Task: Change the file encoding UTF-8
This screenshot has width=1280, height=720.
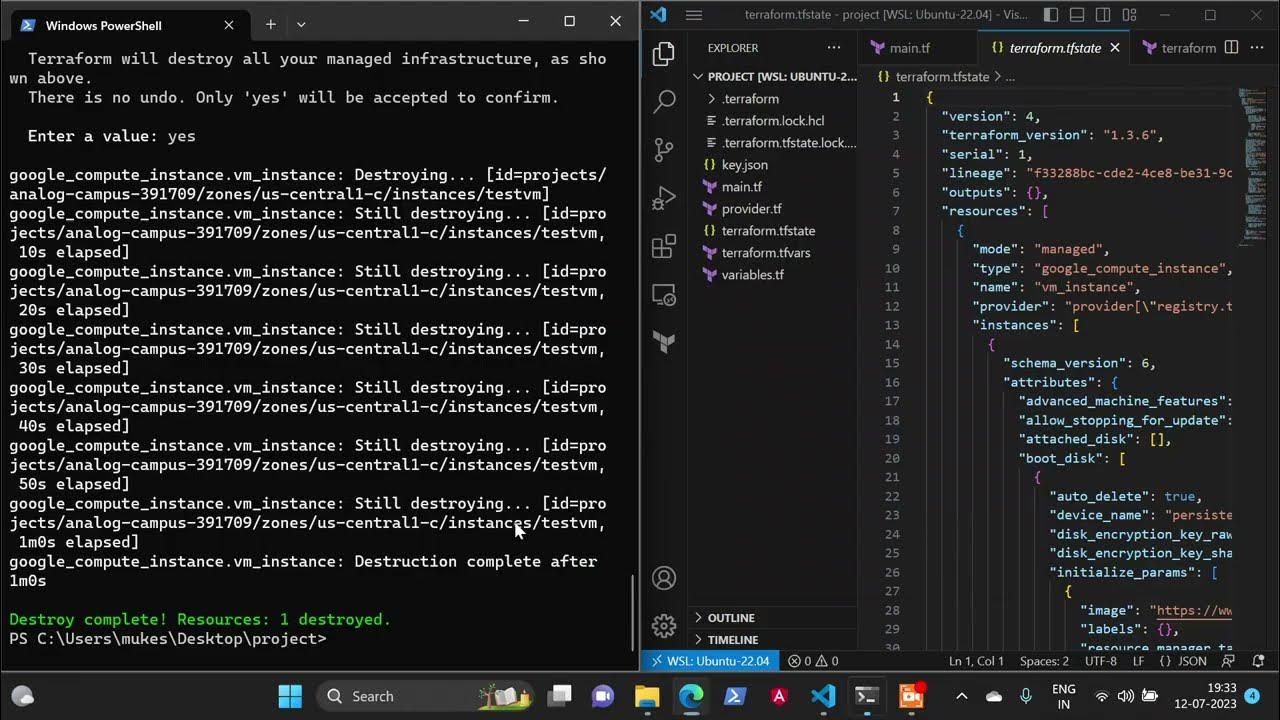Action: [1101, 661]
